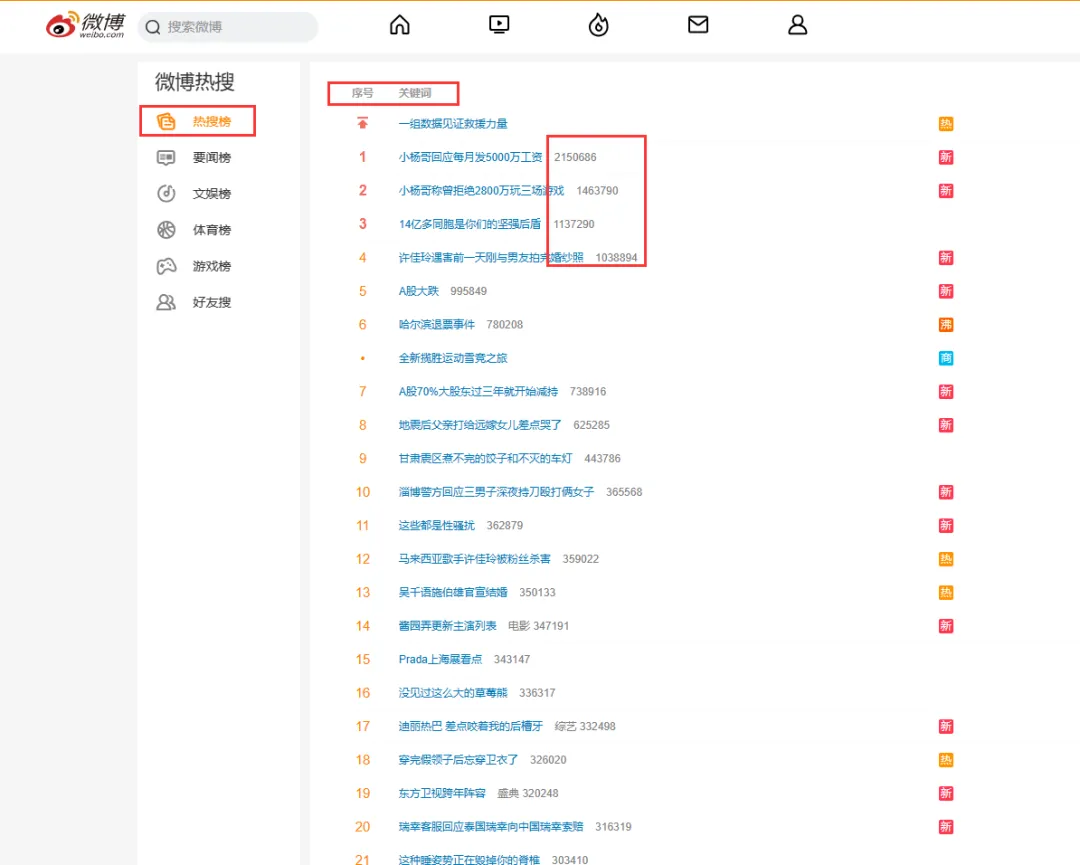Click 新 badge on the rank 4 row

(946, 258)
